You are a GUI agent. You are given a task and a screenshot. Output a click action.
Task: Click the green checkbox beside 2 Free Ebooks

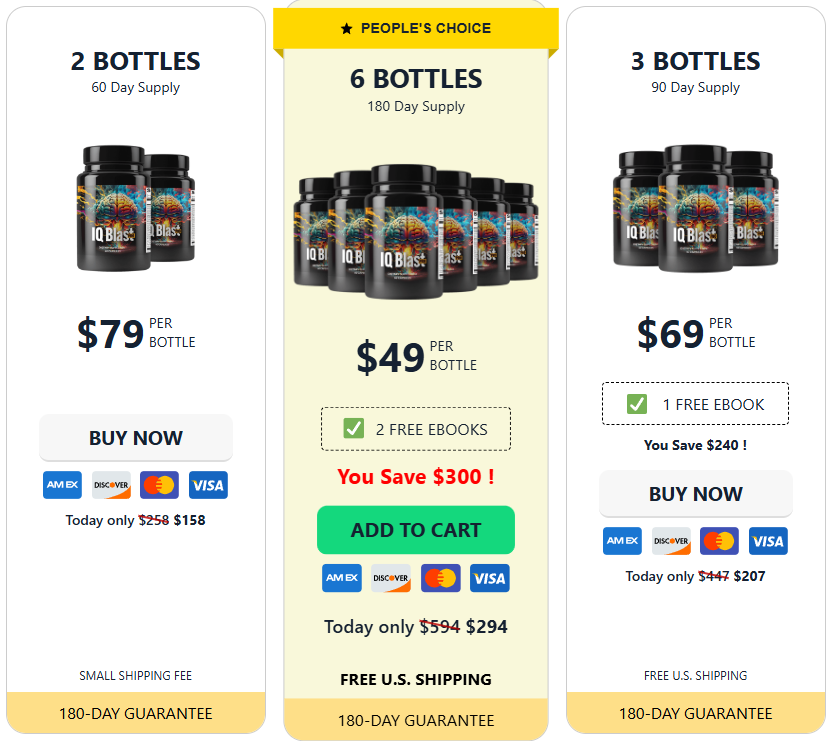pos(353,428)
